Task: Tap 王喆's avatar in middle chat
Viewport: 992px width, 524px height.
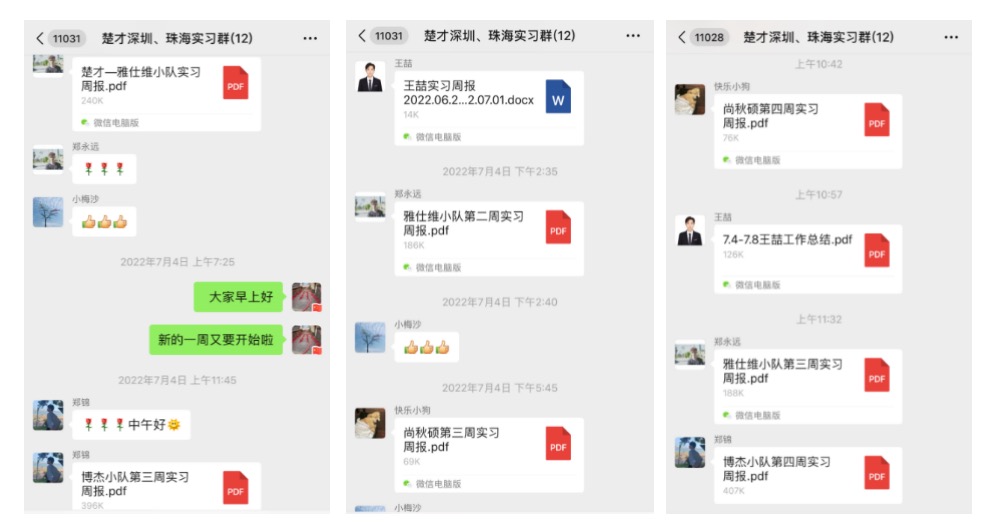Action: (x=370, y=77)
